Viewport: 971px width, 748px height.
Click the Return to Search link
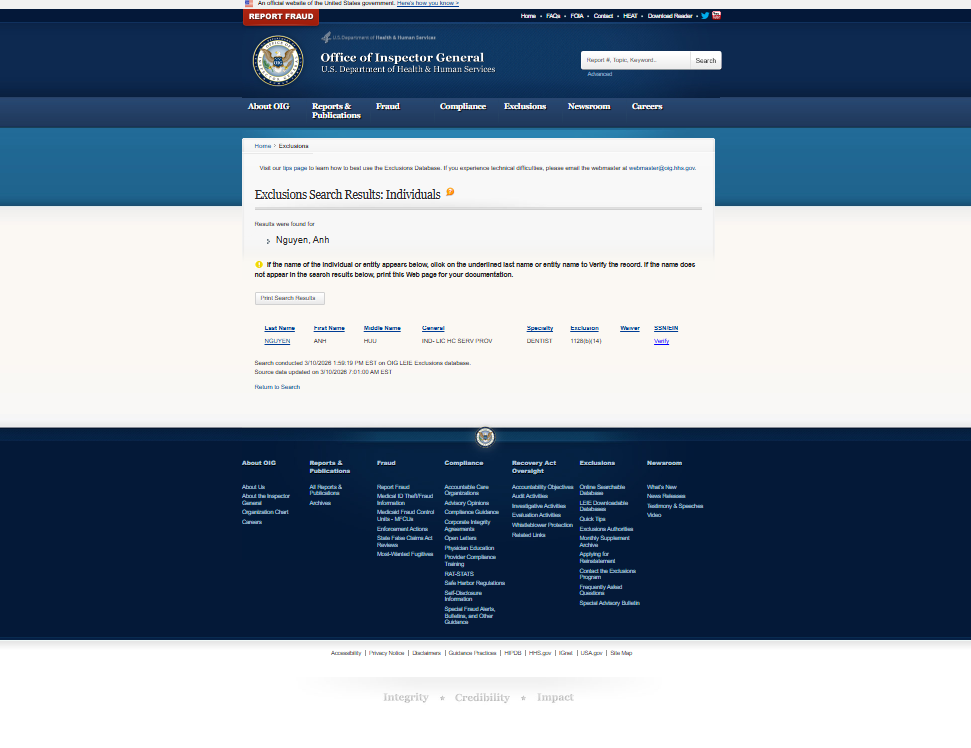pos(276,387)
